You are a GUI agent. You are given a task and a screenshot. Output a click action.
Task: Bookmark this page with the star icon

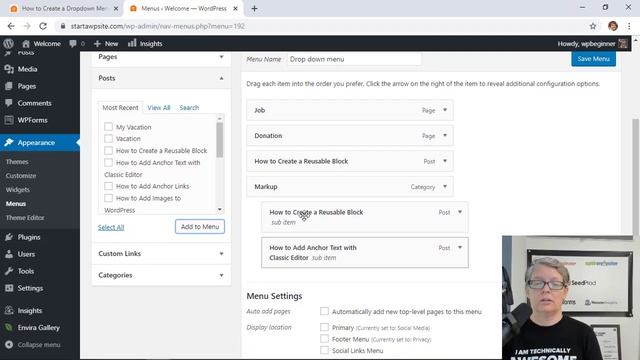coord(593,26)
